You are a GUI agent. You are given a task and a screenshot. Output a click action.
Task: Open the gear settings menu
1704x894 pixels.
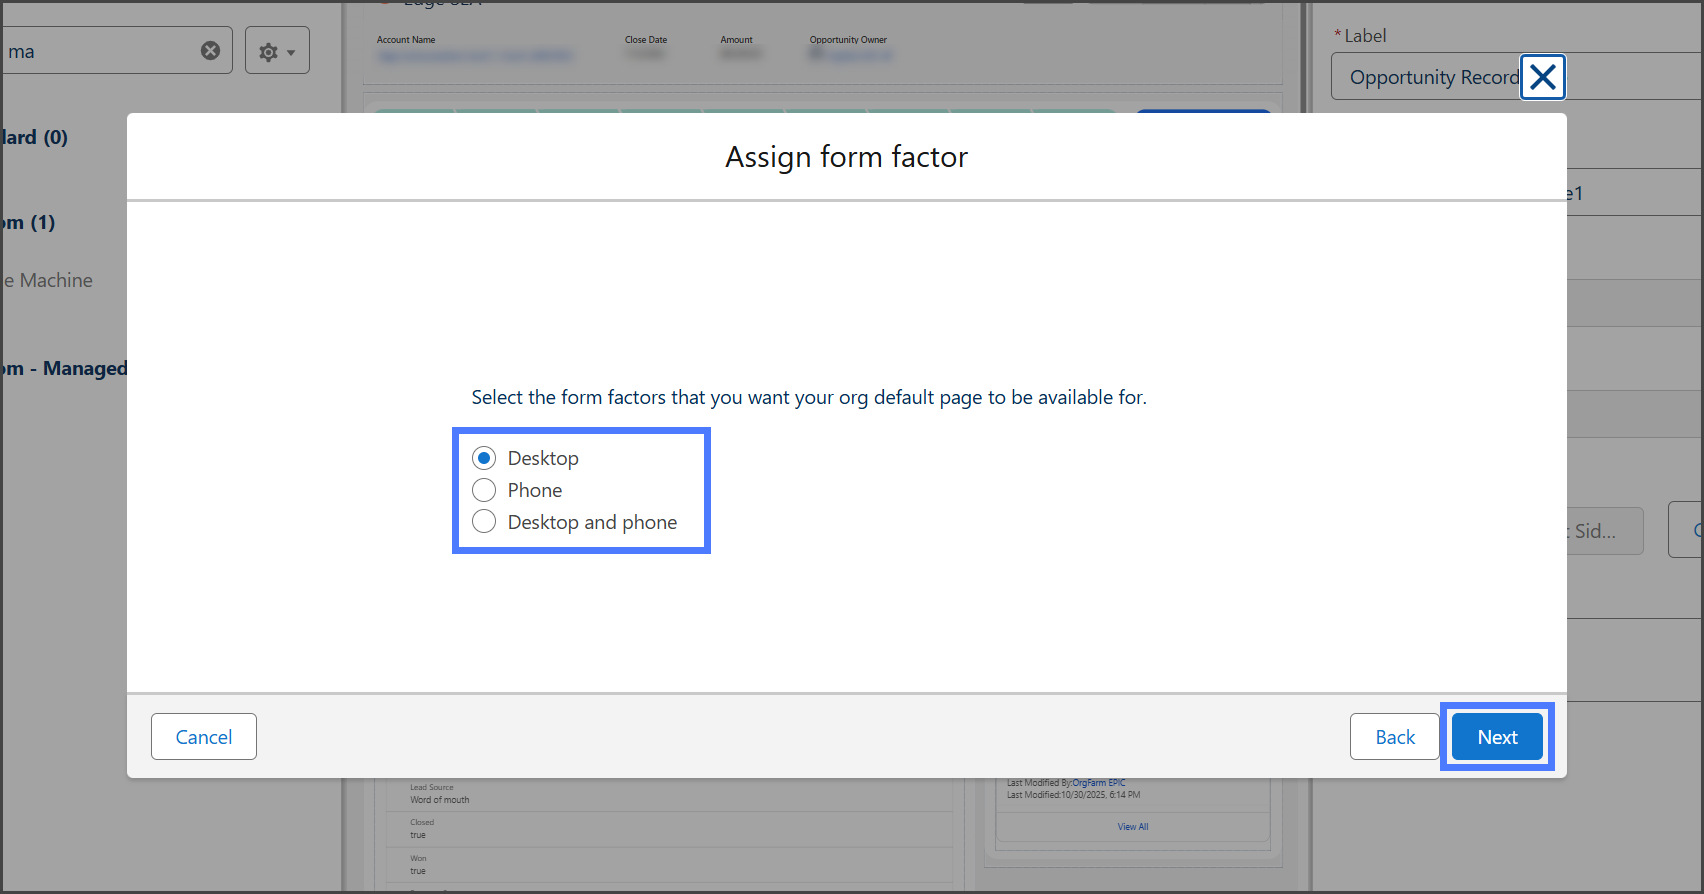click(x=277, y=51)
